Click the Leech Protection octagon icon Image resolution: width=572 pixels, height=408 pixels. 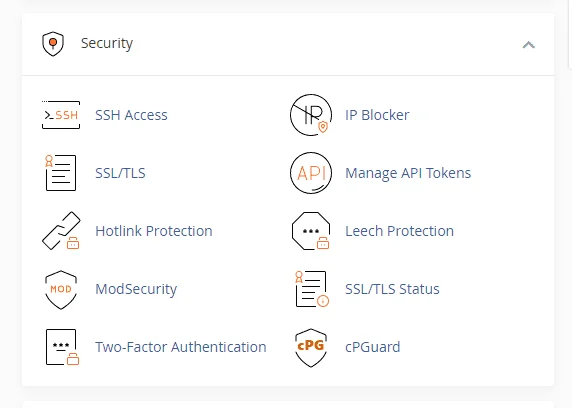311,231
